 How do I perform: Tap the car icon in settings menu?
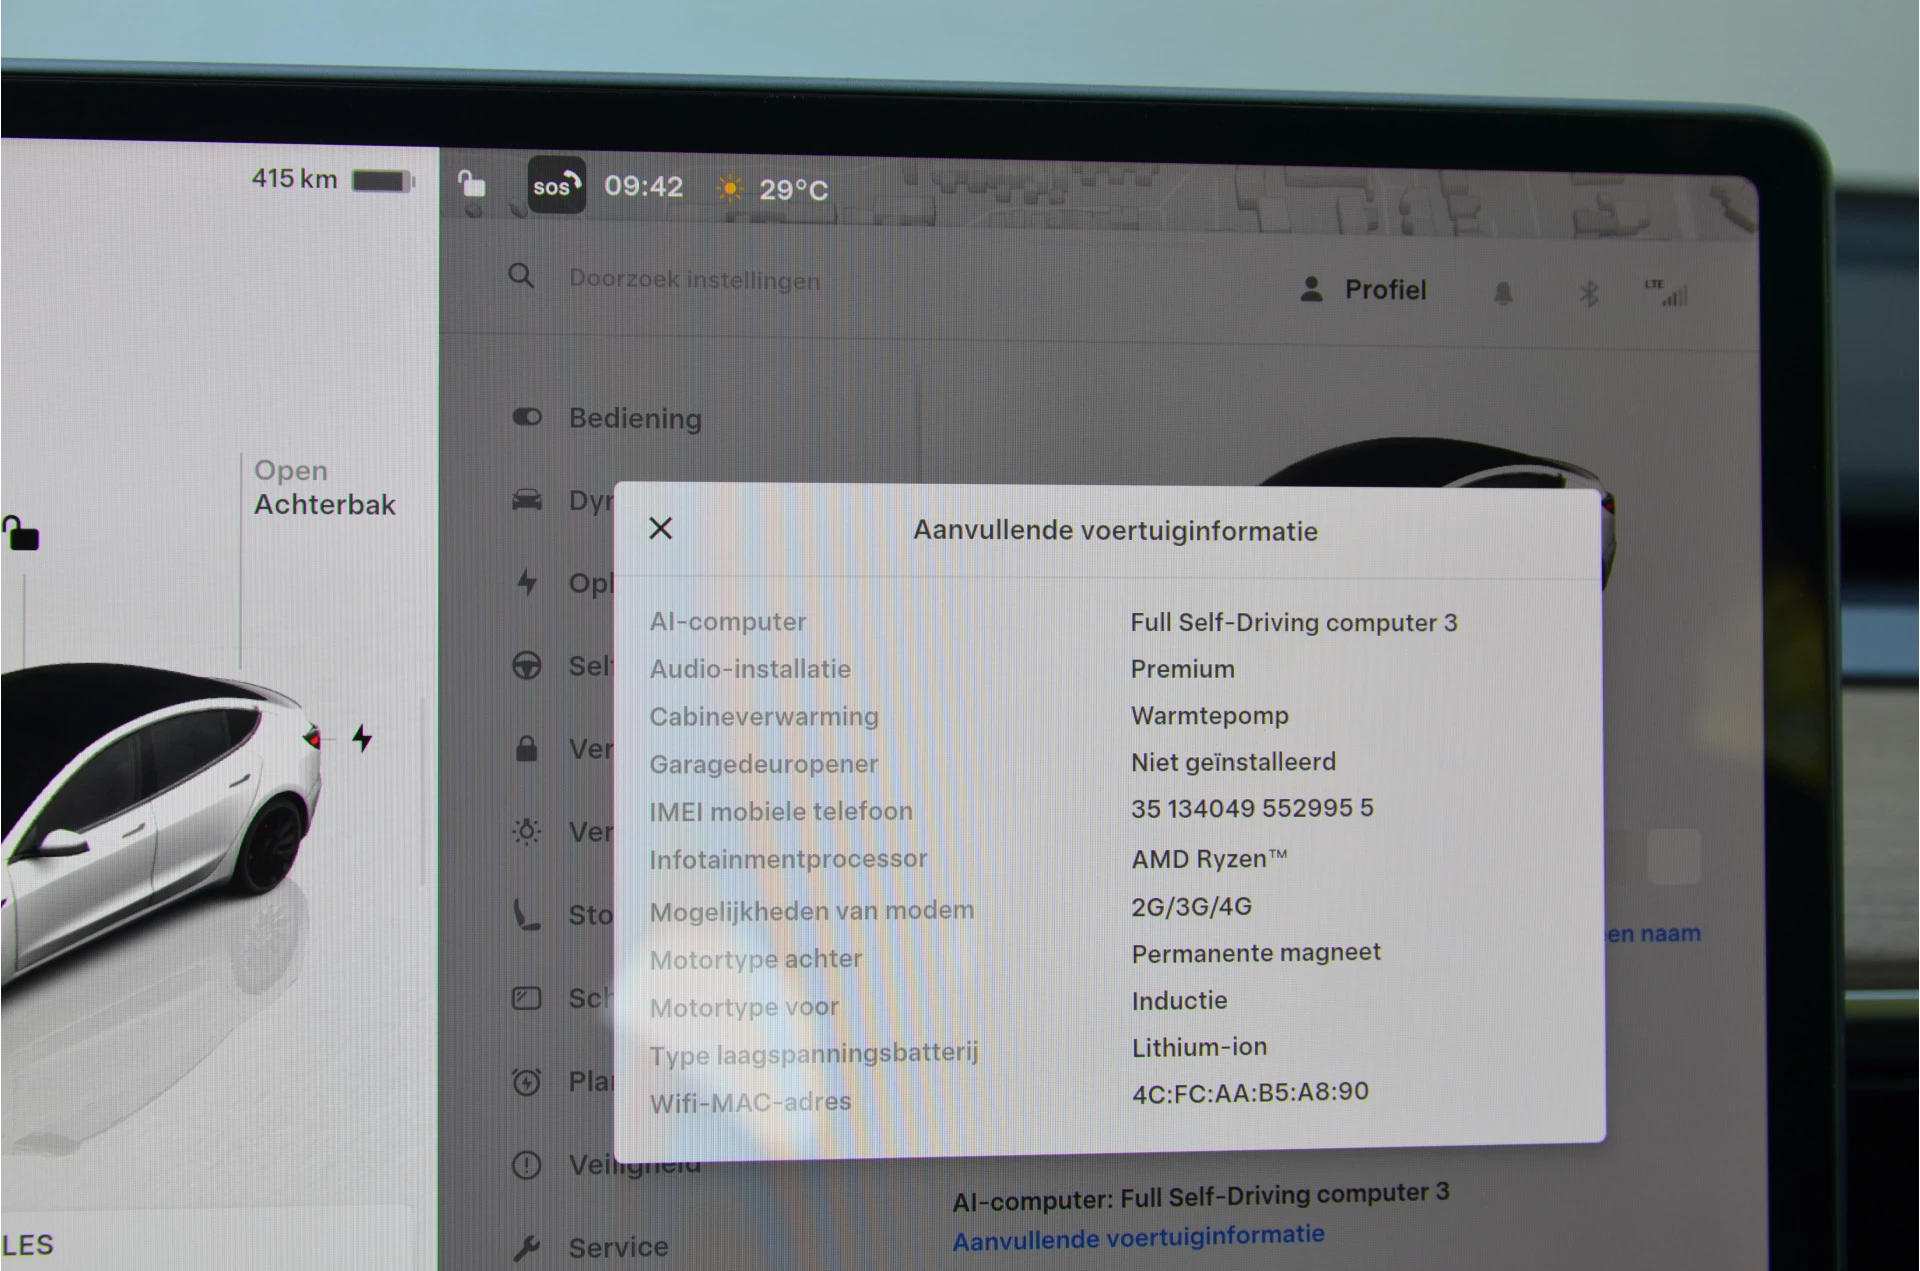527,499
